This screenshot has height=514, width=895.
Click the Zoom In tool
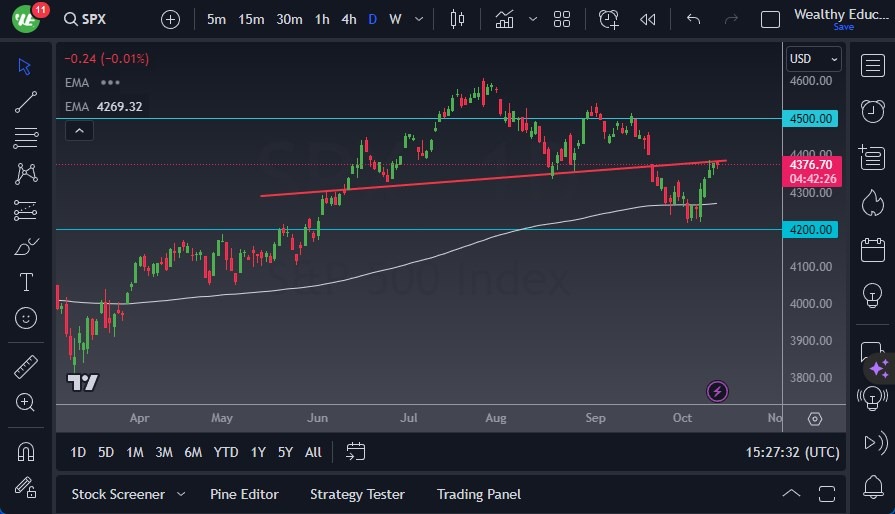point(26,402)
